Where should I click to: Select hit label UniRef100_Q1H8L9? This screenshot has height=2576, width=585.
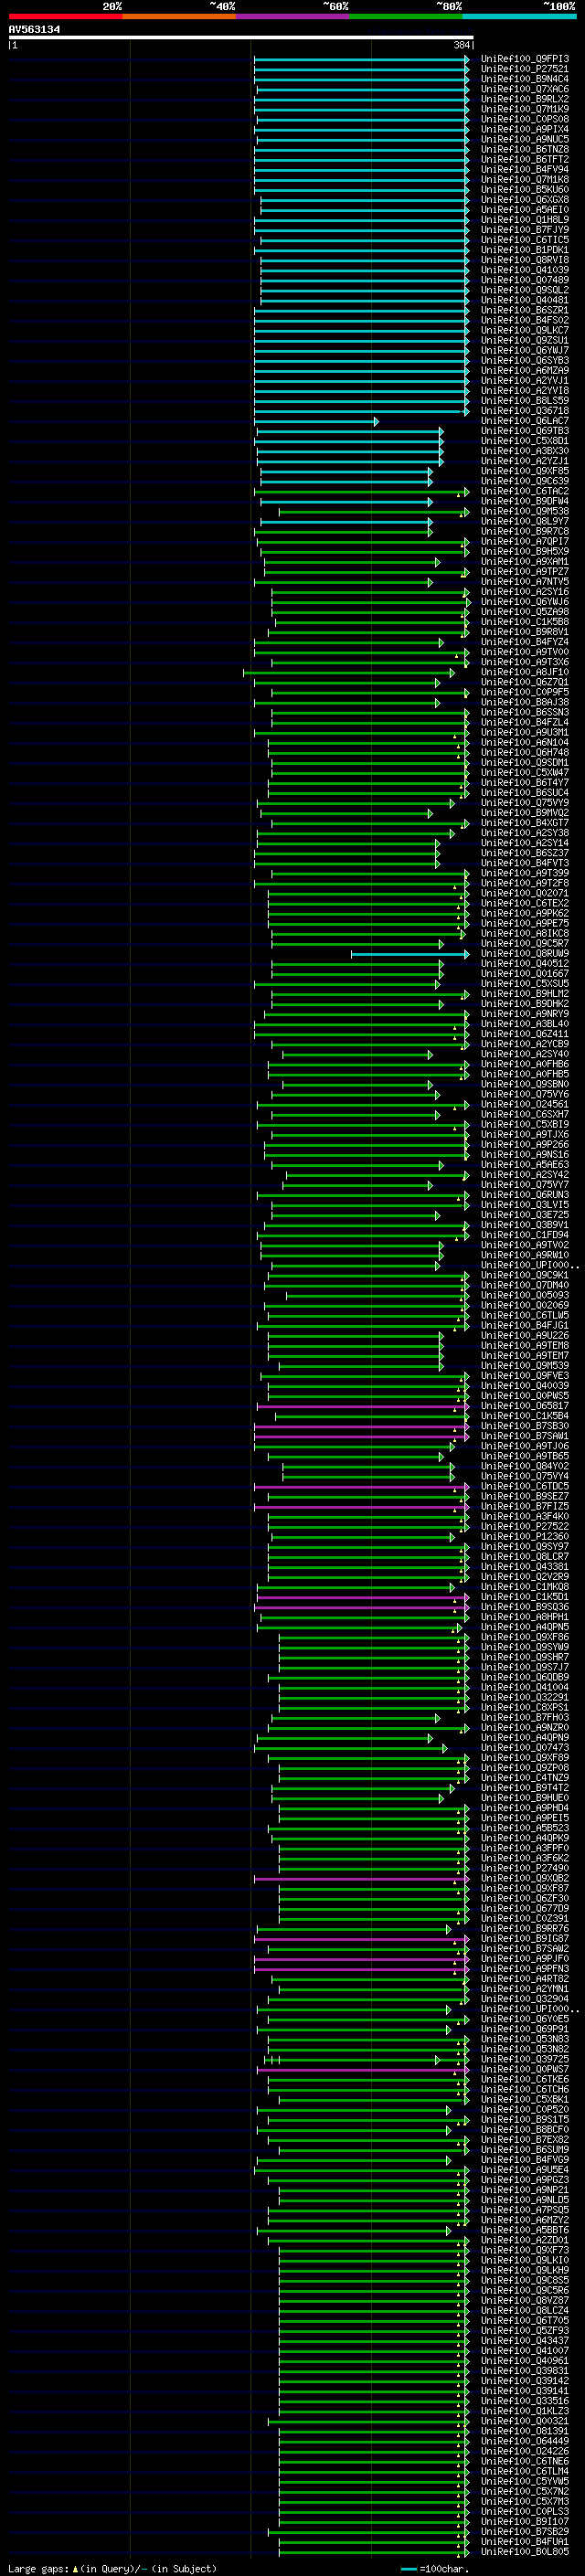(x=525, y=220)
